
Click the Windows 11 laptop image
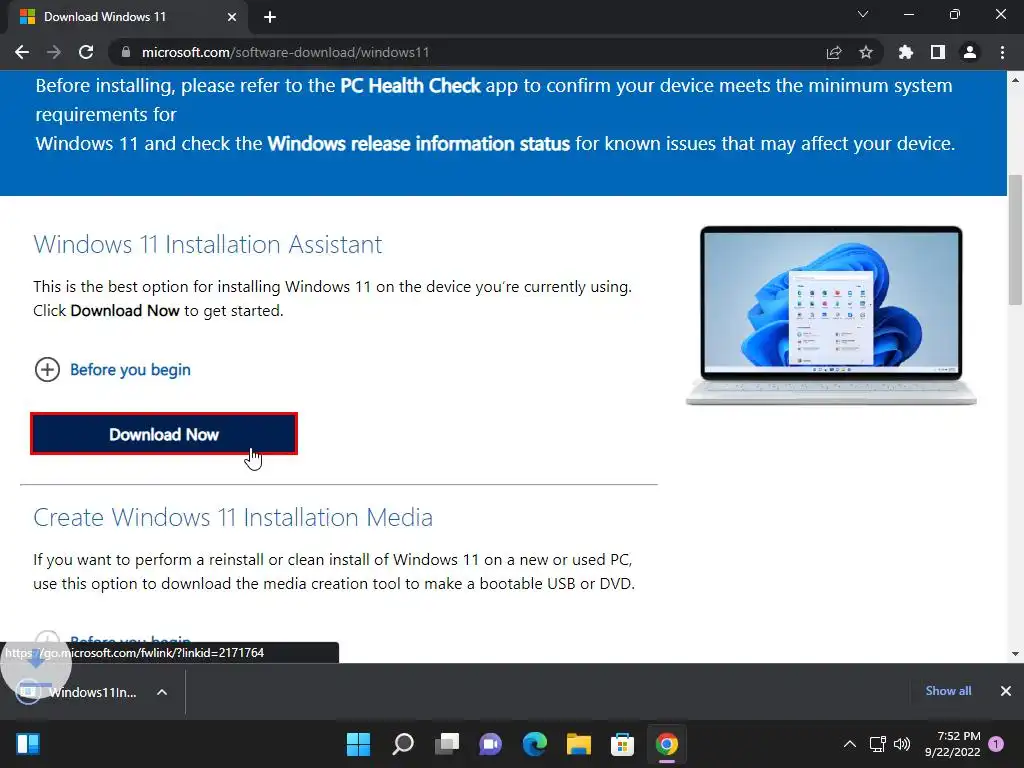[831, 316]
